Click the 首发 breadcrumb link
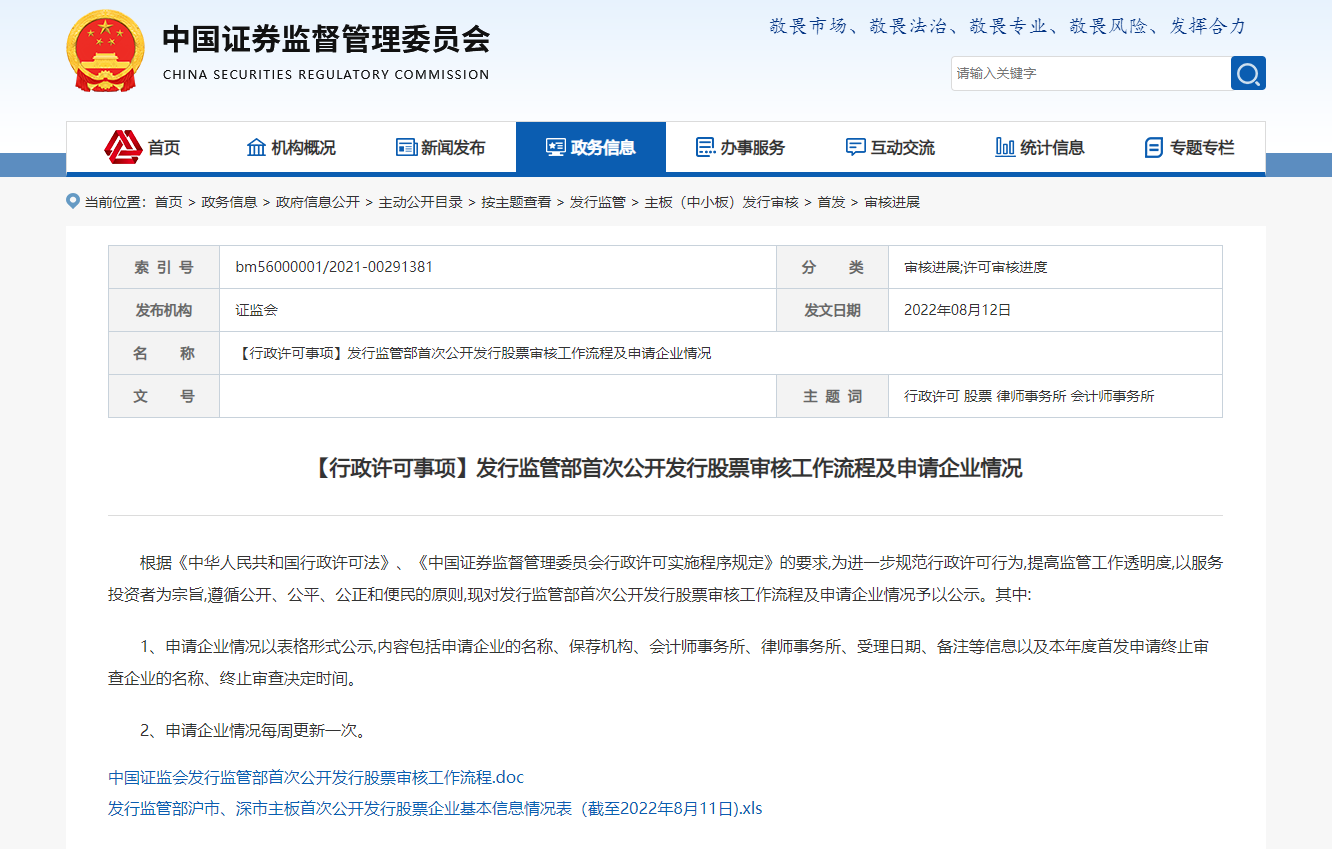 point(831,202)
